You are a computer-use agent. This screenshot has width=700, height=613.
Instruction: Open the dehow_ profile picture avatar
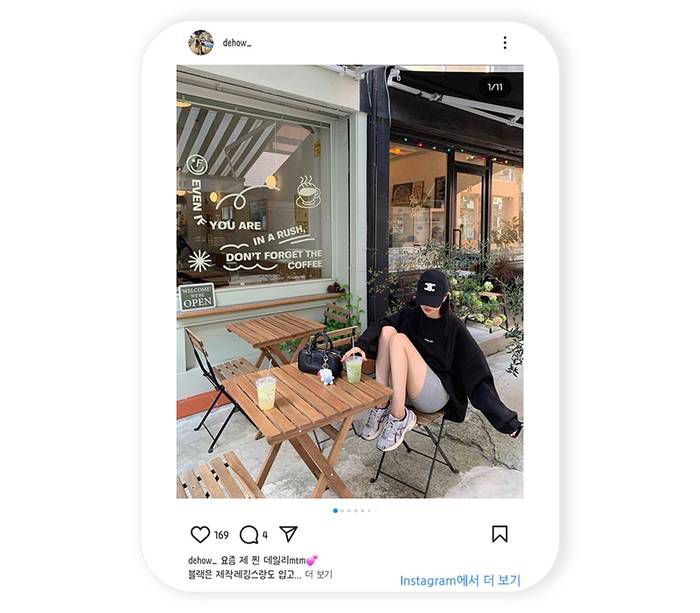[x=201, y=43]
